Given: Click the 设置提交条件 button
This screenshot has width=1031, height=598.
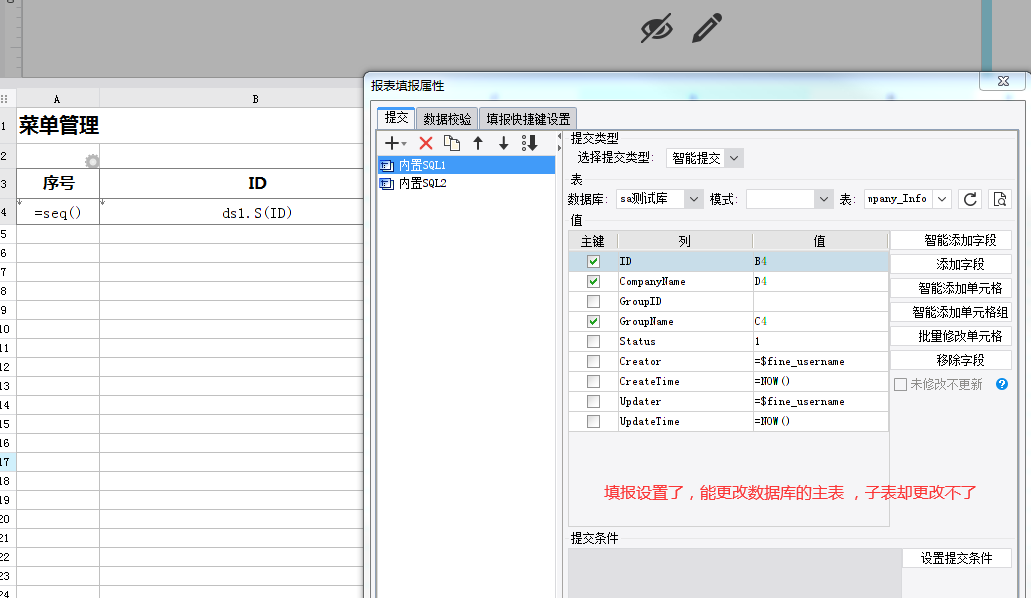Looking at the screenshot, I should click(957, 559).
